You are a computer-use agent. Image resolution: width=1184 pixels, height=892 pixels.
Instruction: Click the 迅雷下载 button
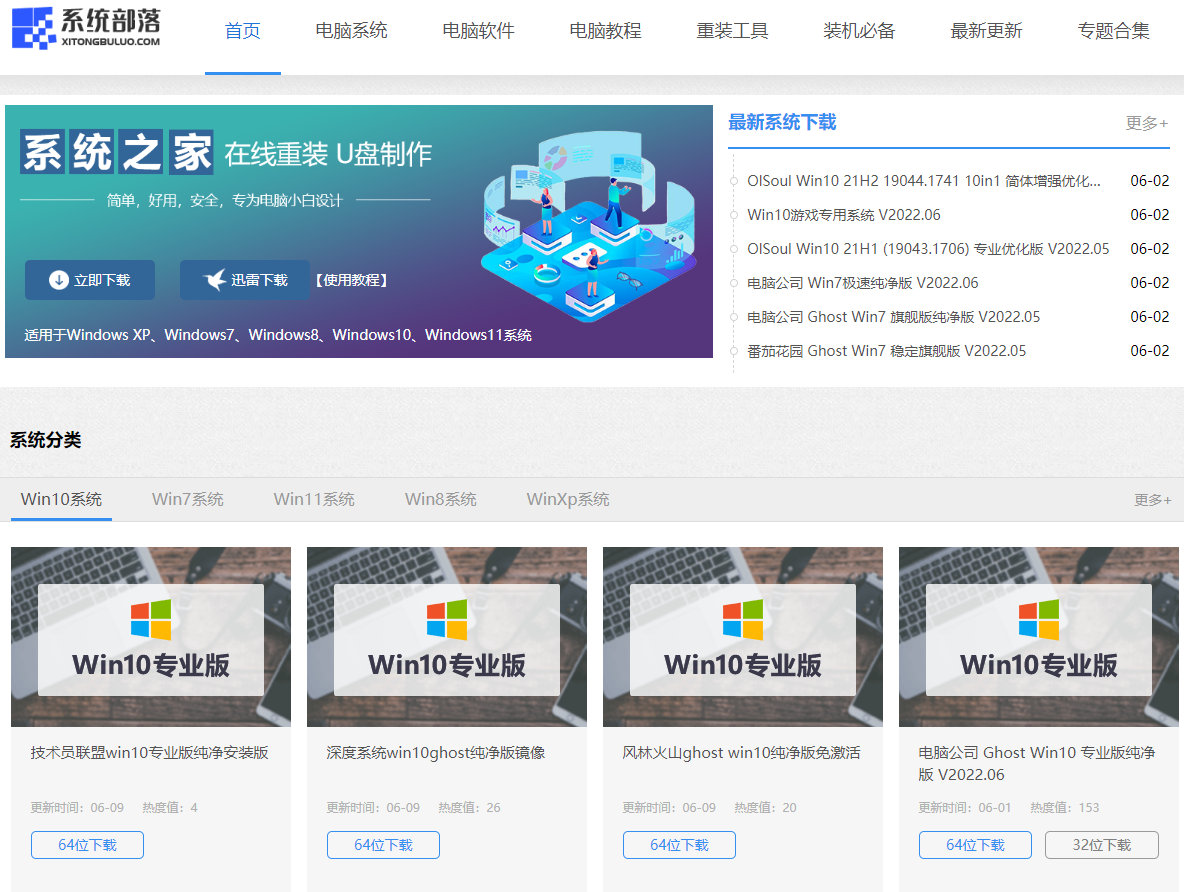pyautogui.click(x=245, y=280)
